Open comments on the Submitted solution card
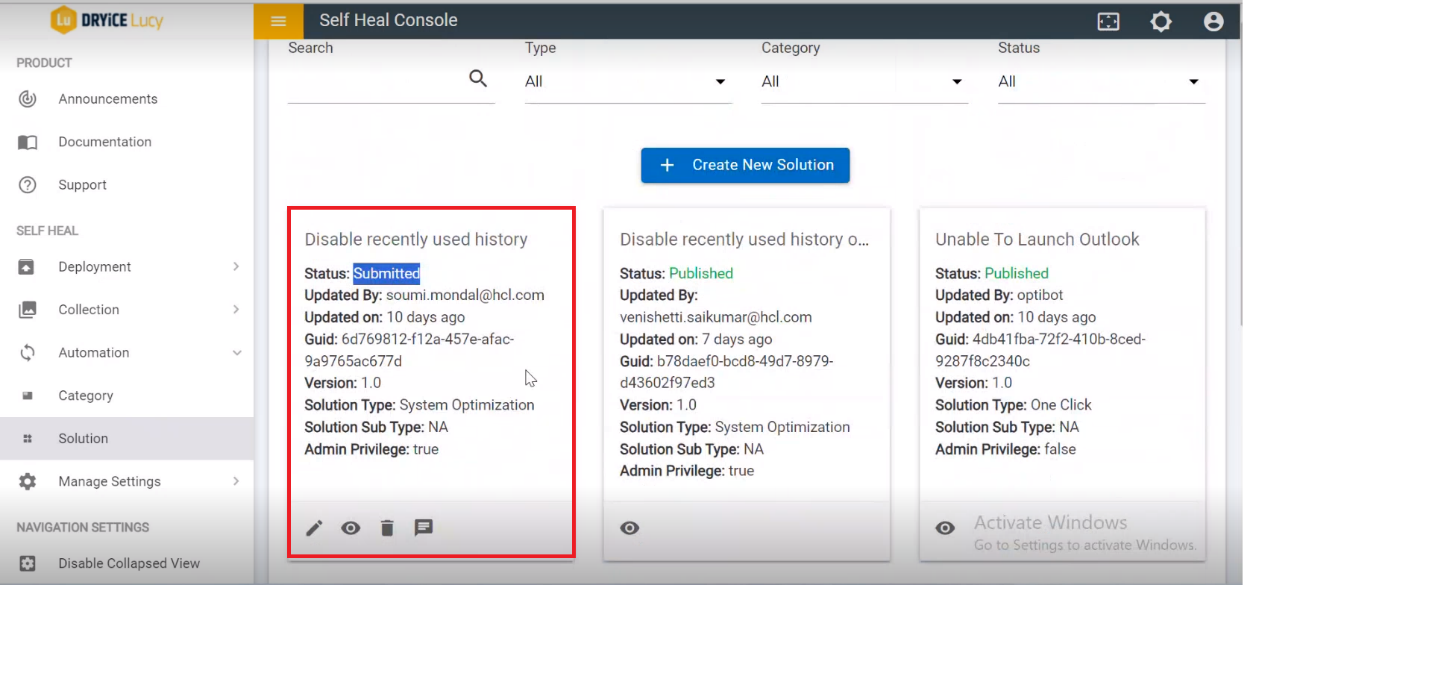This screenshot has height=682, width=1432. tap(423, 528)
